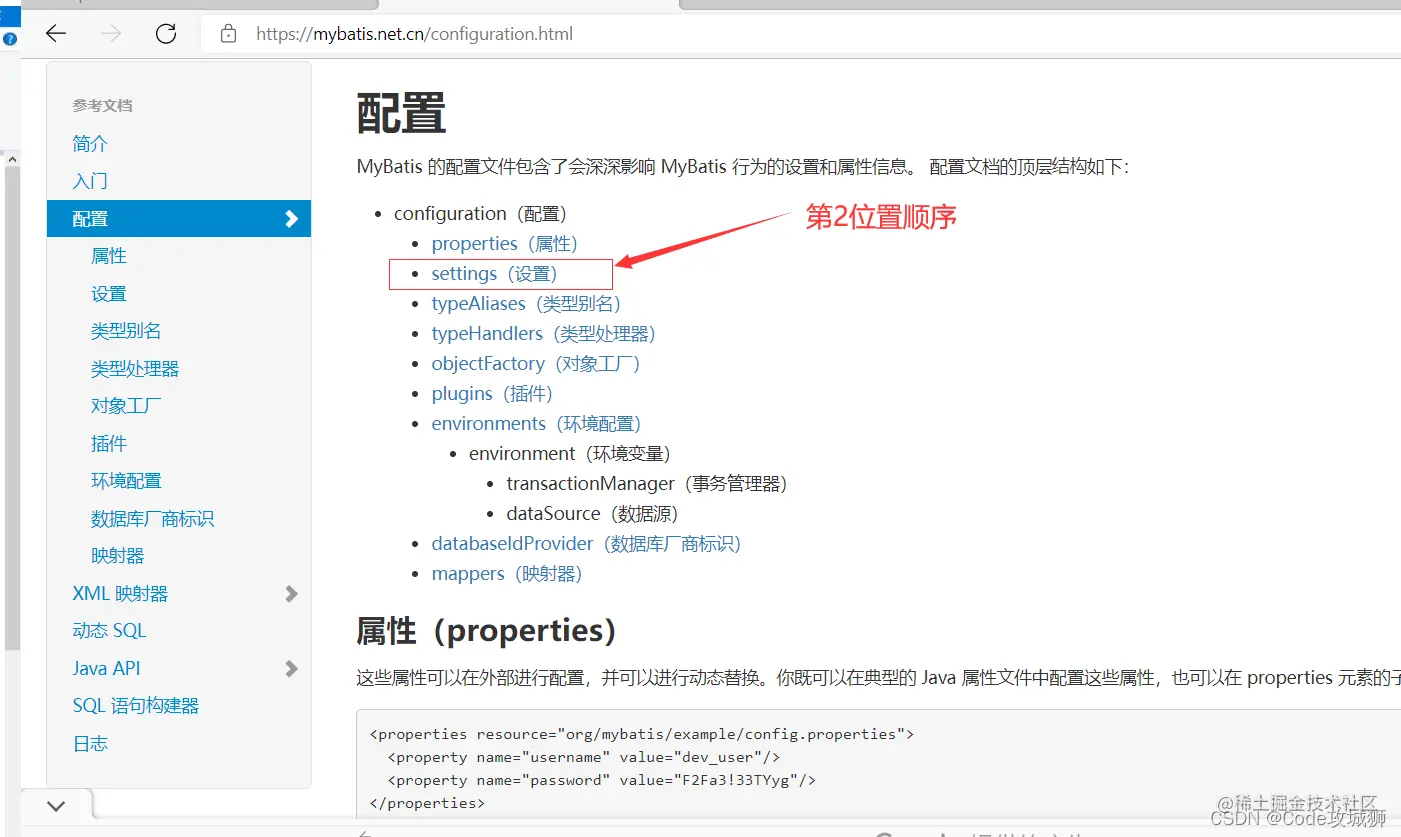Open 入门 in sidebar
Screen dimensions: 1401x837
90,181
